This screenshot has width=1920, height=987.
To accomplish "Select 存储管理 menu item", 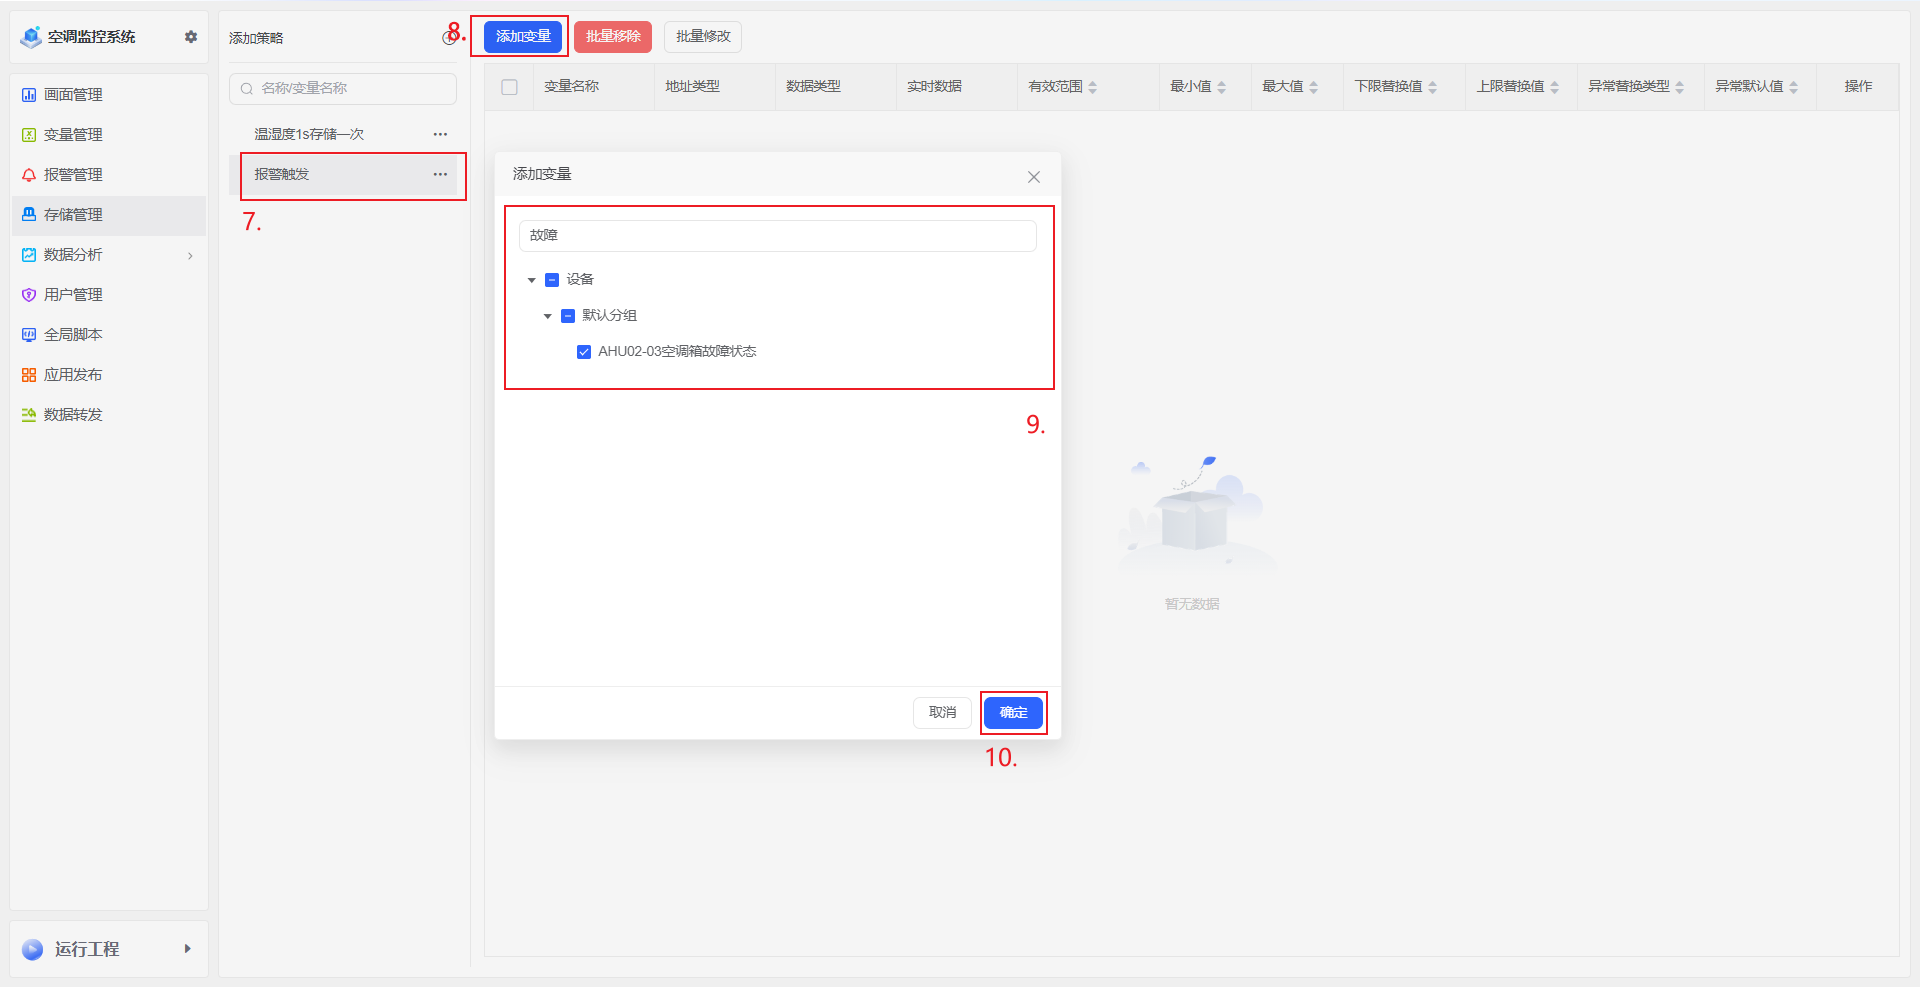I will point(73,215).
